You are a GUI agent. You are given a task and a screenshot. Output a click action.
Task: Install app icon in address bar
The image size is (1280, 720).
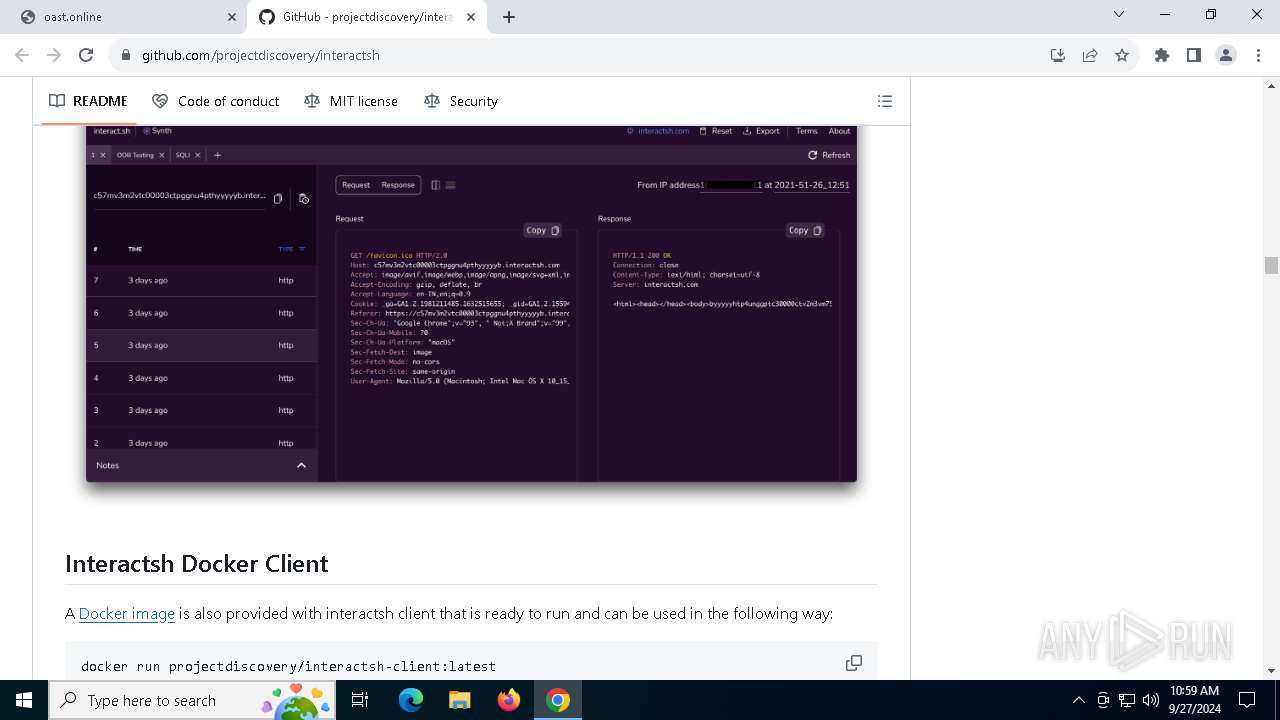tap(1058, 55)
